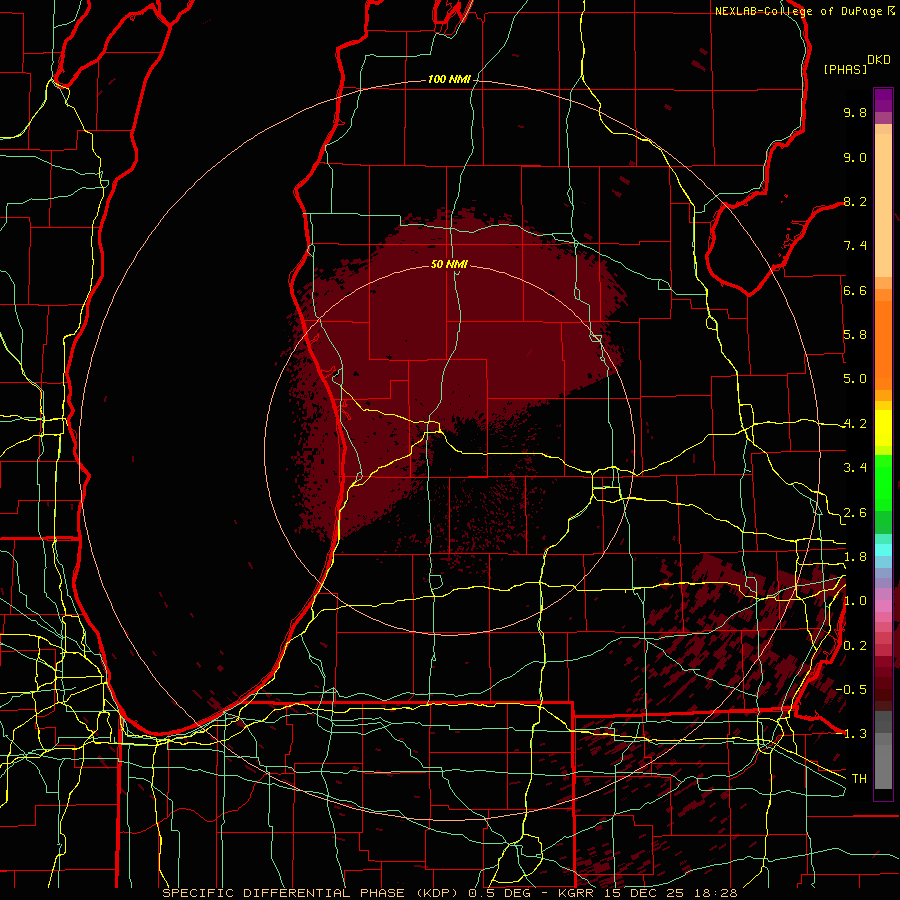Click the 1.8 value on the color scale
Screen dimensions: 900x900
click(855, 557)
